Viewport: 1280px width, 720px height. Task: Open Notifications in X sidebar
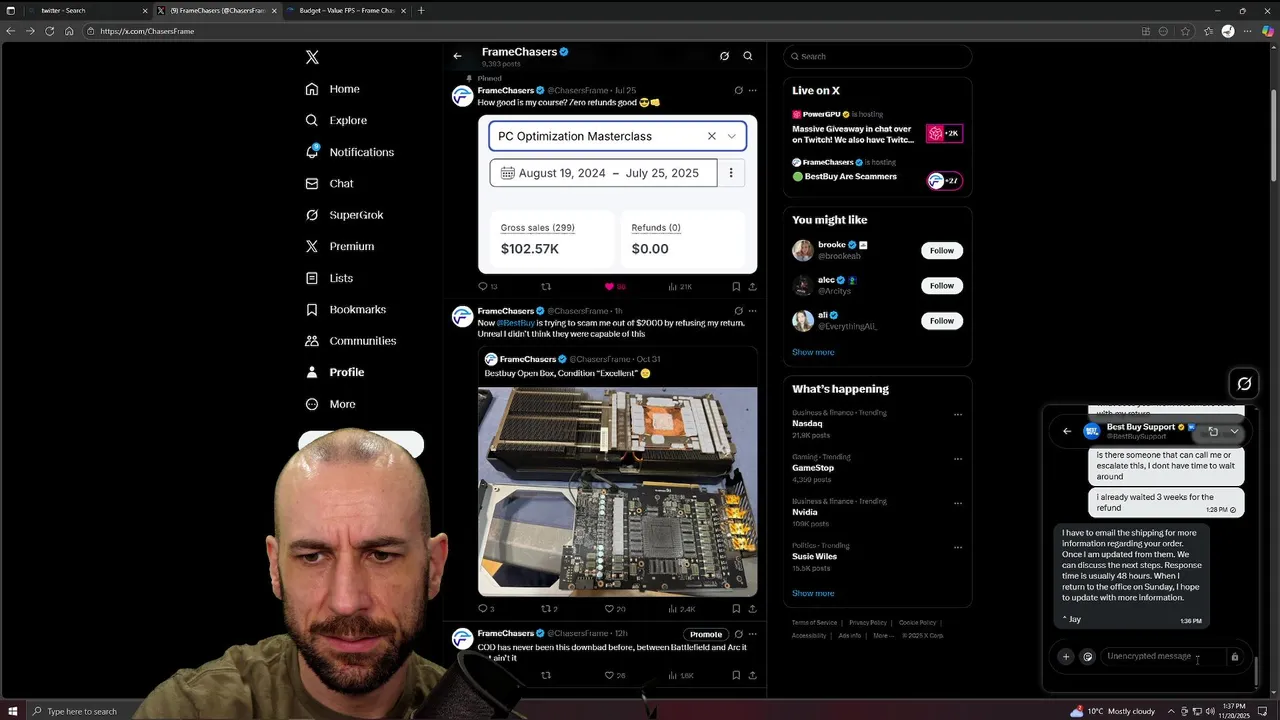point(350,152)
